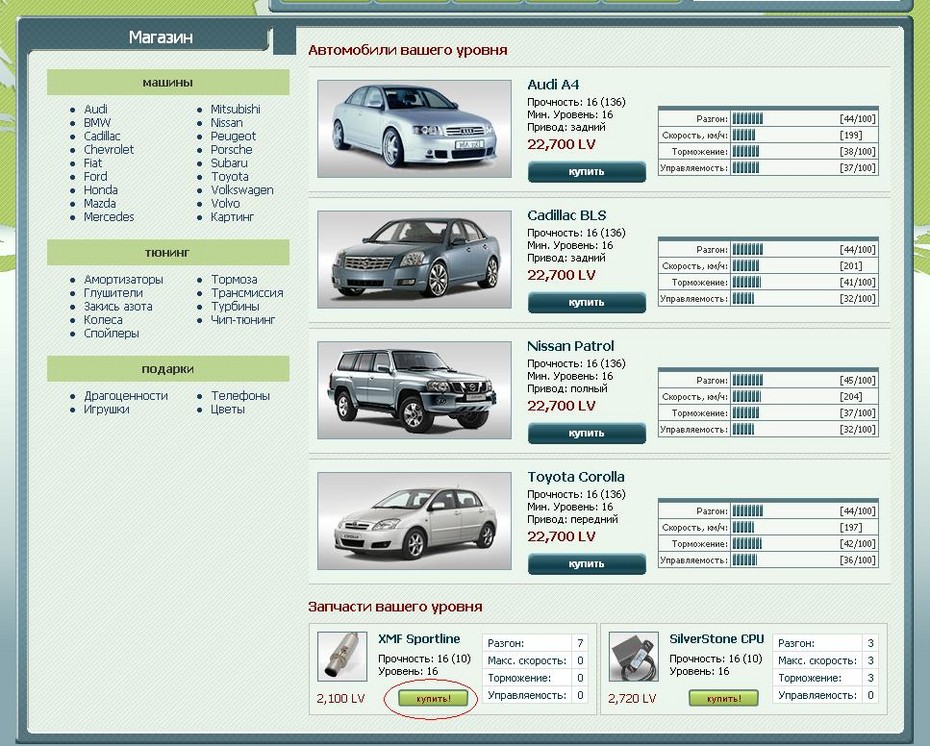Screen dimensions: 930x746
Task: Open the Toyota category link
Action: click(230, 177)
